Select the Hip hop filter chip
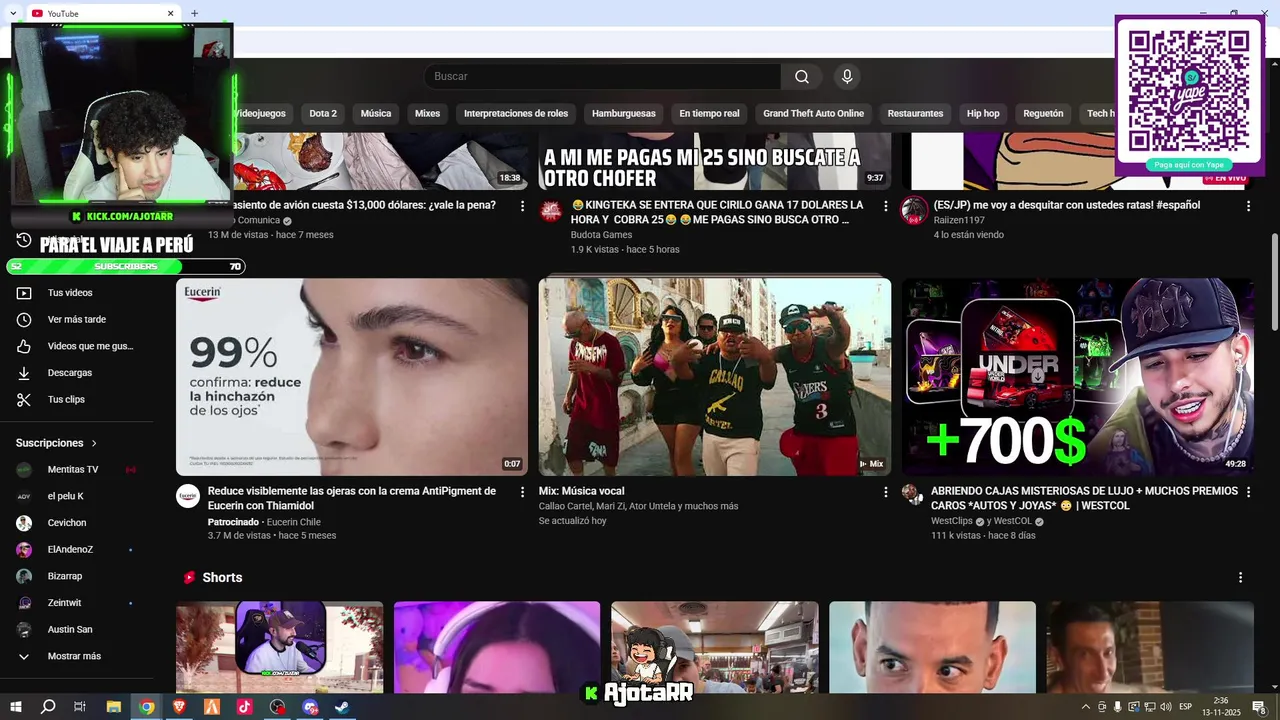Viewport: 1280px width, 720px height. tap(983, 114)
